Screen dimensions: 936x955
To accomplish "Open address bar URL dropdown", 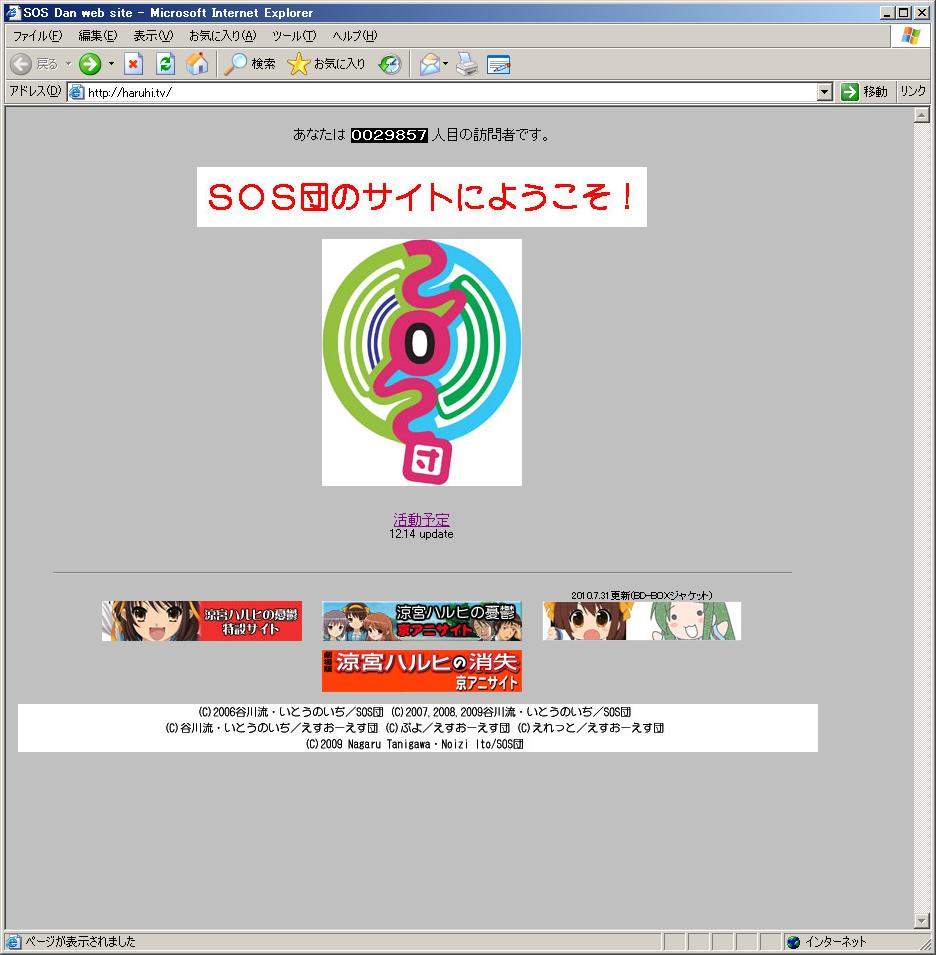I will [x=825, y=92].
